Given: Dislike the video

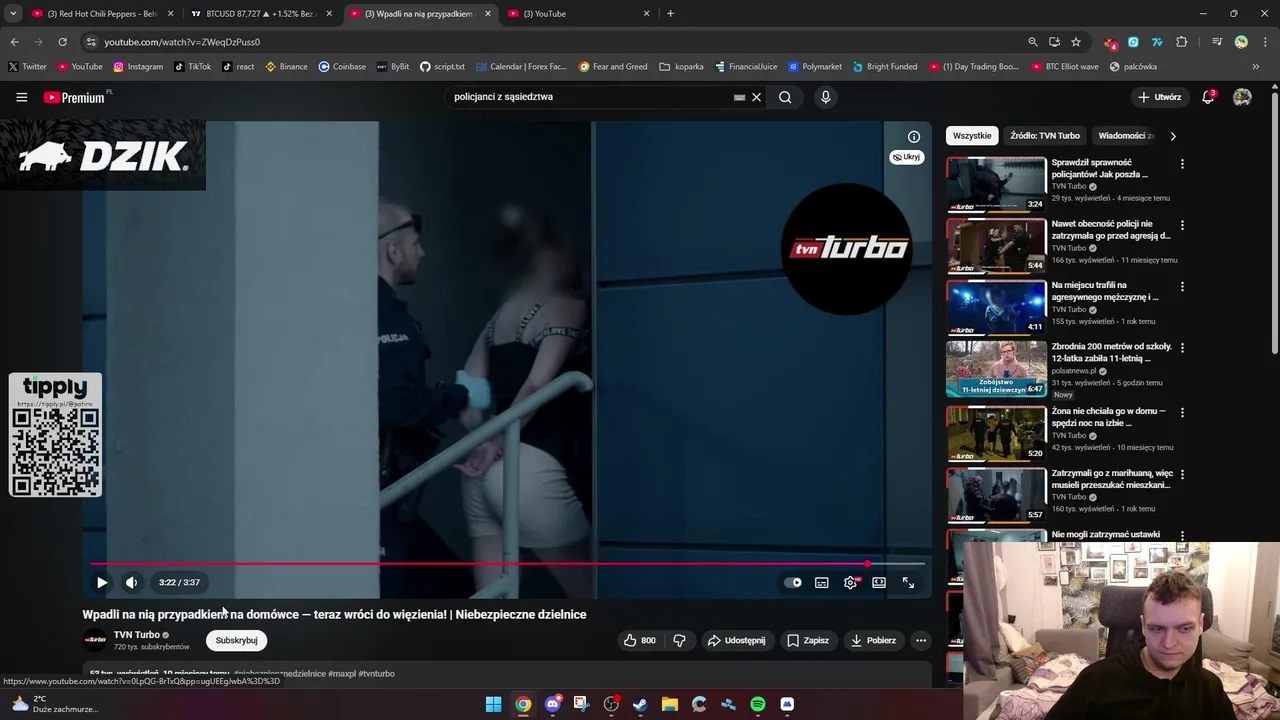Looking at the screenshot, I should 679,640.
